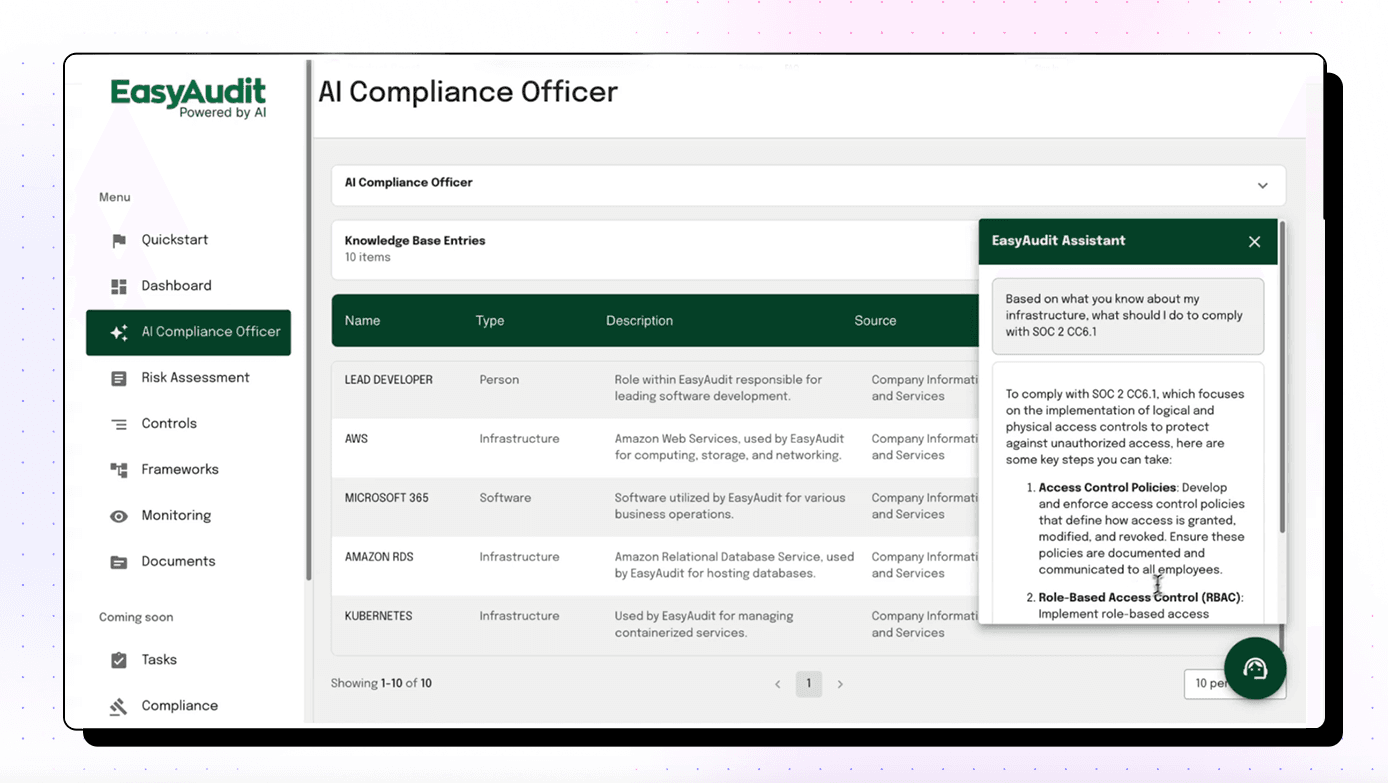Select page 1 in pagination

pos(809,684)
